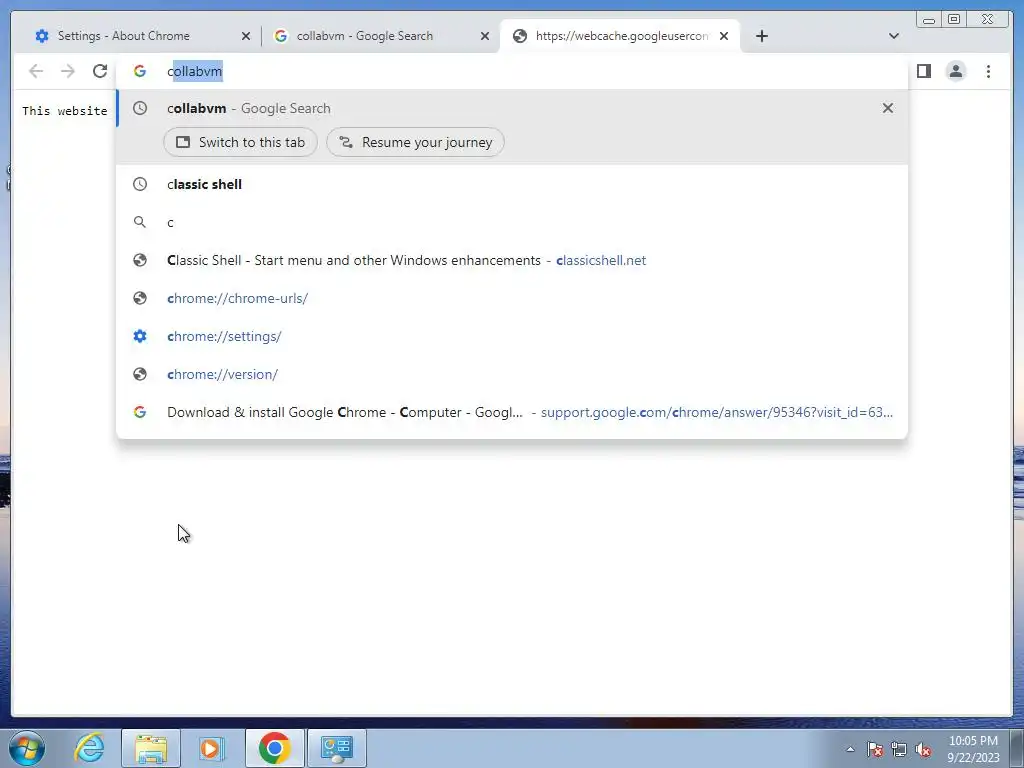
Task: Go back with the left arrow
Action: (x=36, y=71)
